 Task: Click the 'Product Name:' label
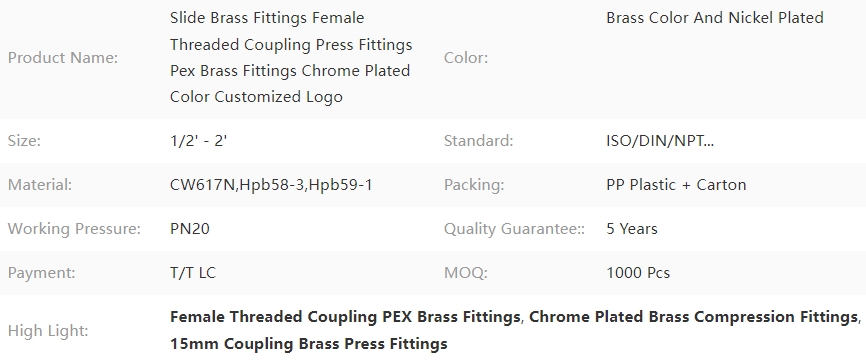tap(63, 57)
